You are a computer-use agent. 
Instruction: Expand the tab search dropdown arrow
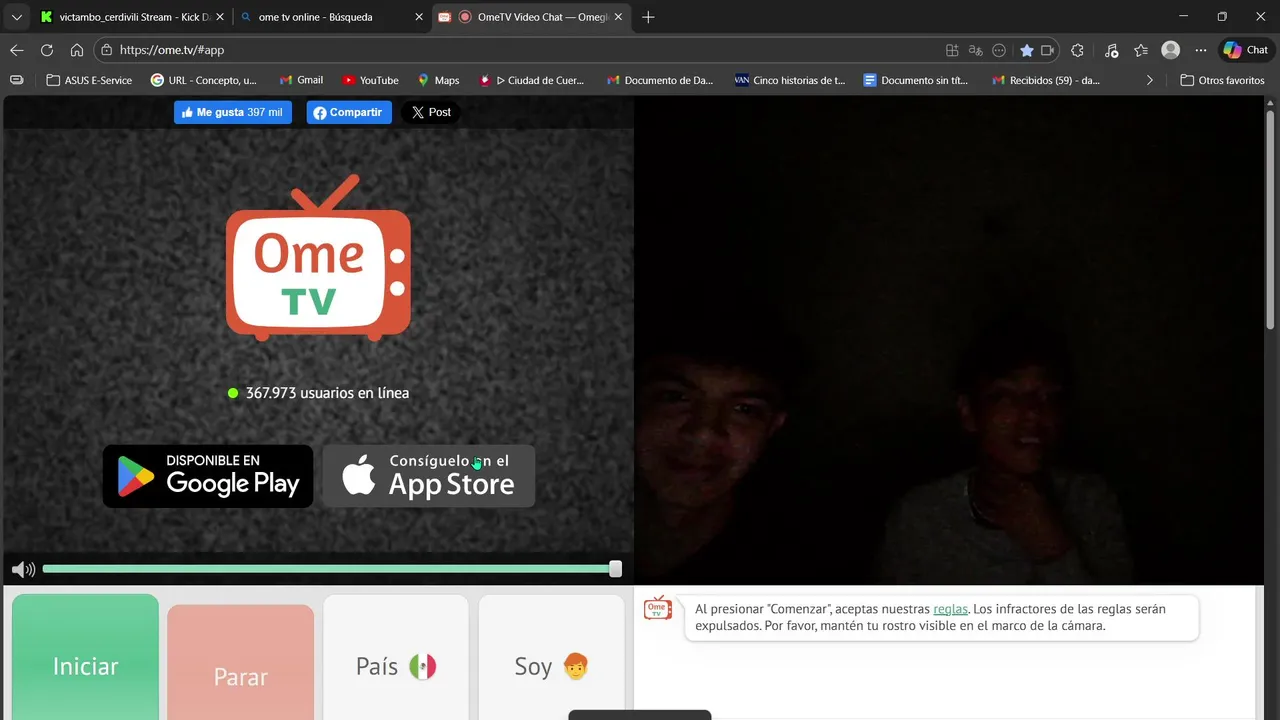pyautogui.click(x=16, y=17)
